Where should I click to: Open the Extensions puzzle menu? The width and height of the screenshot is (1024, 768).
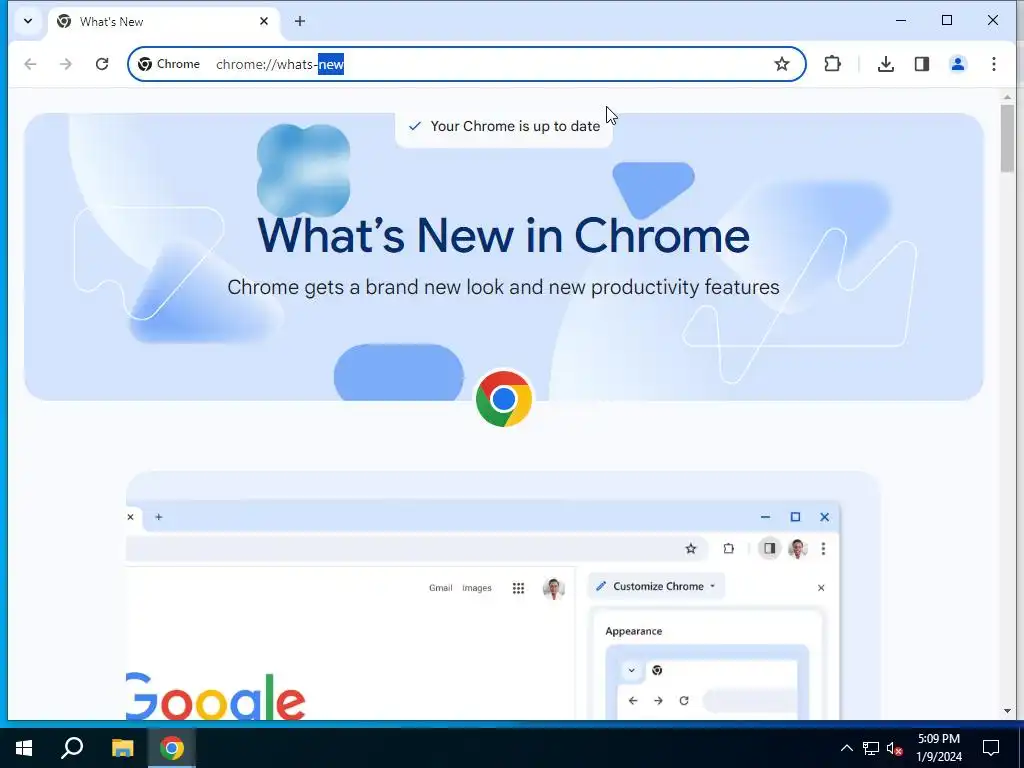click(833, 64)
